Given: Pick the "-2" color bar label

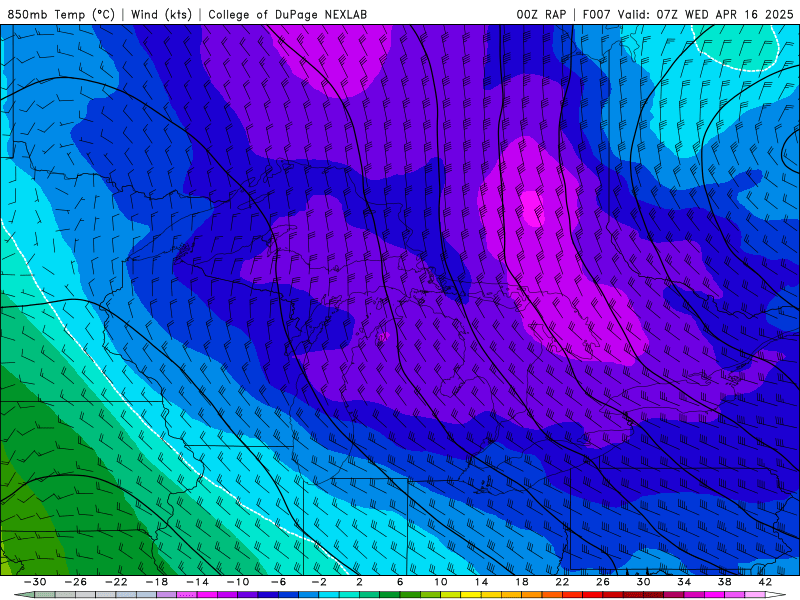Looking at the screenshot, I should click(x=319, y=582).
